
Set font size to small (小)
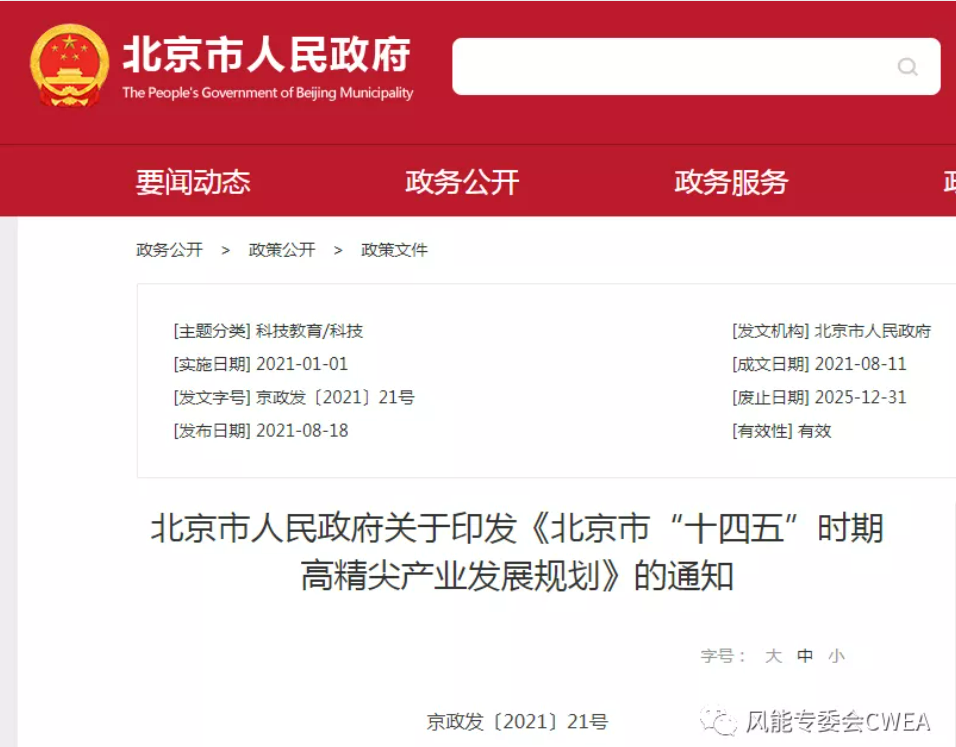click(836, 656)
